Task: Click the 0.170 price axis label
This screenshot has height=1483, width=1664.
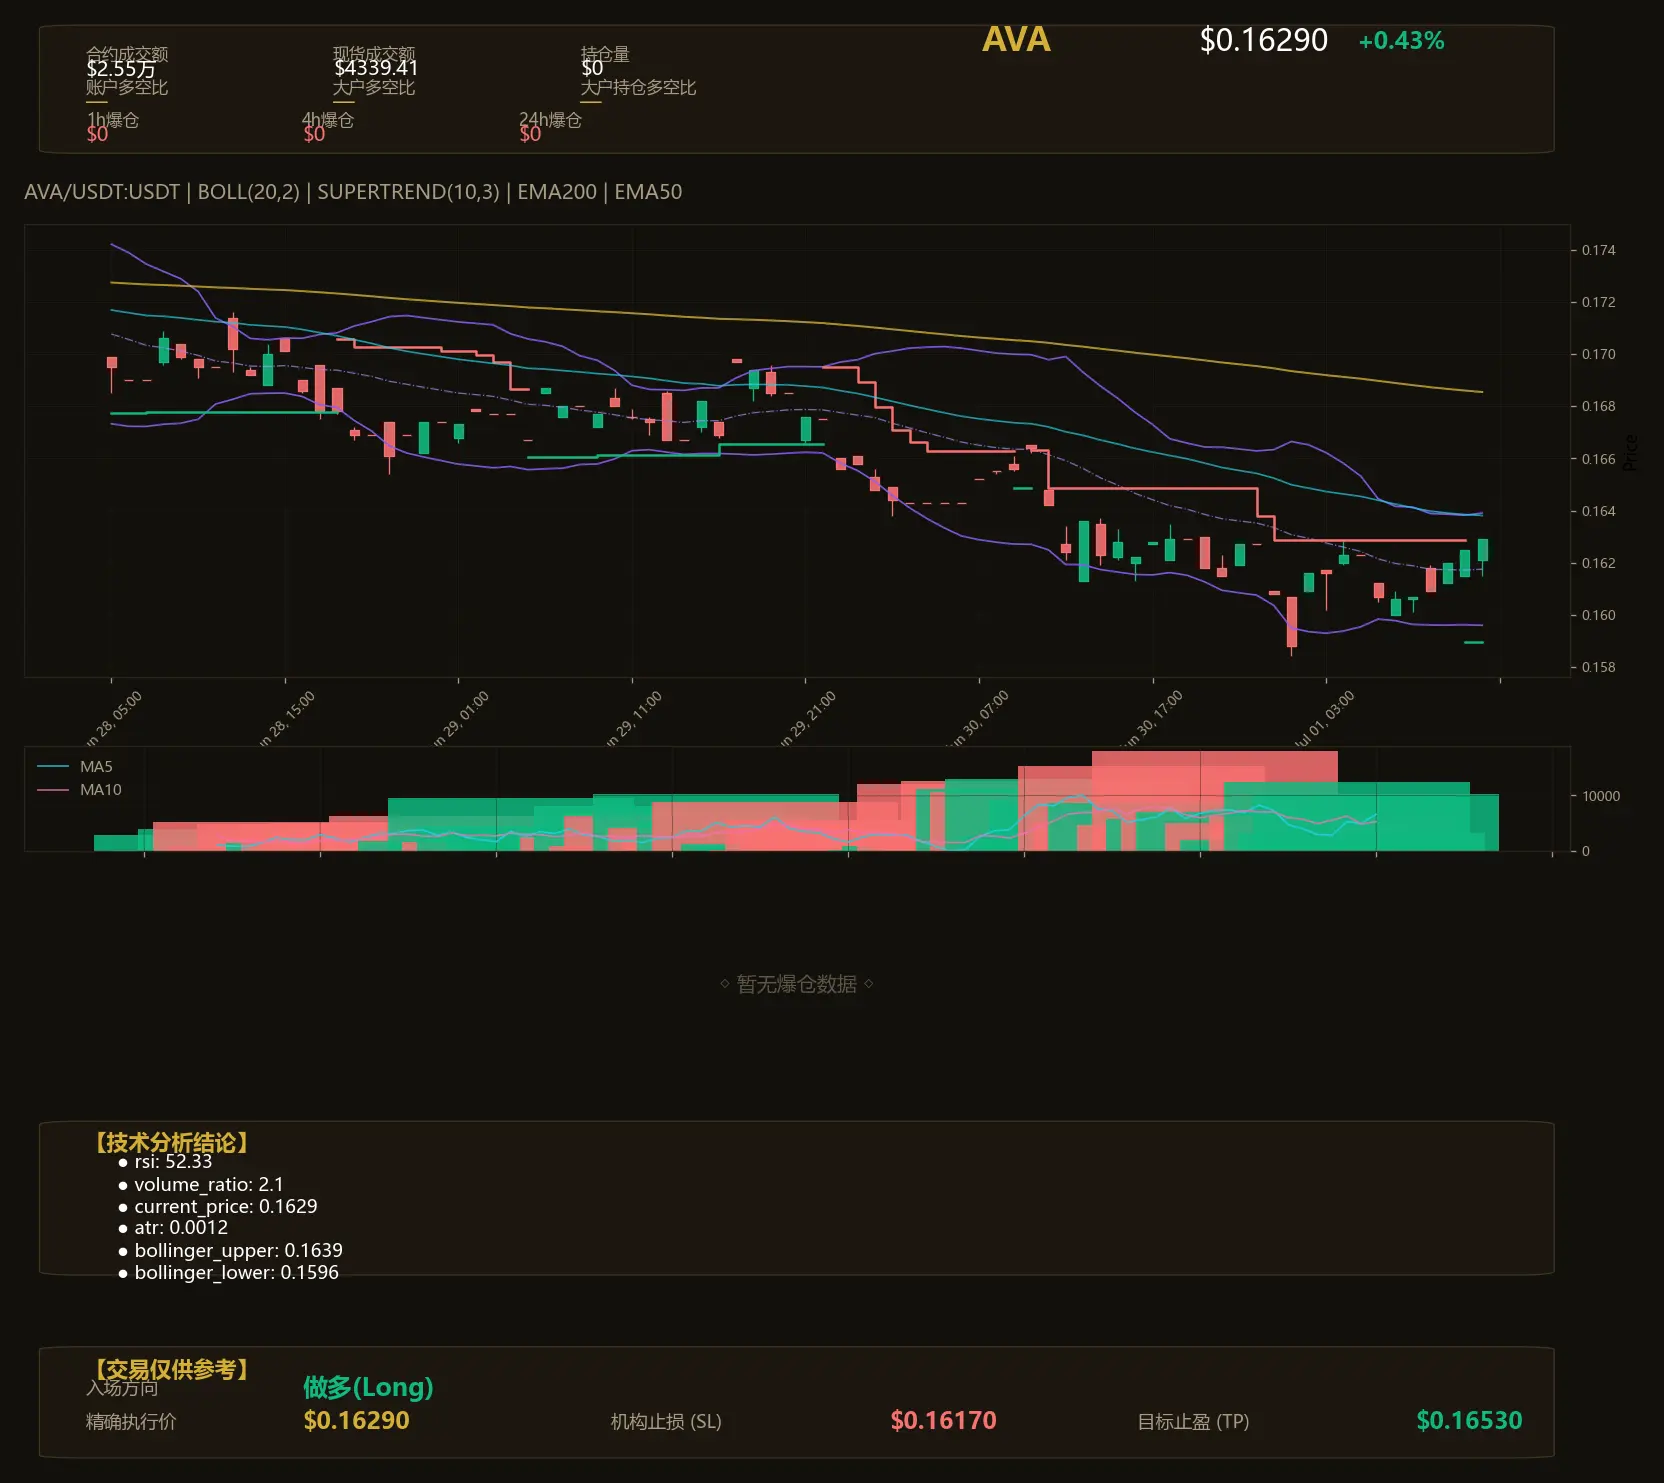Action: pyautogui.click(x=1598, y=354)
